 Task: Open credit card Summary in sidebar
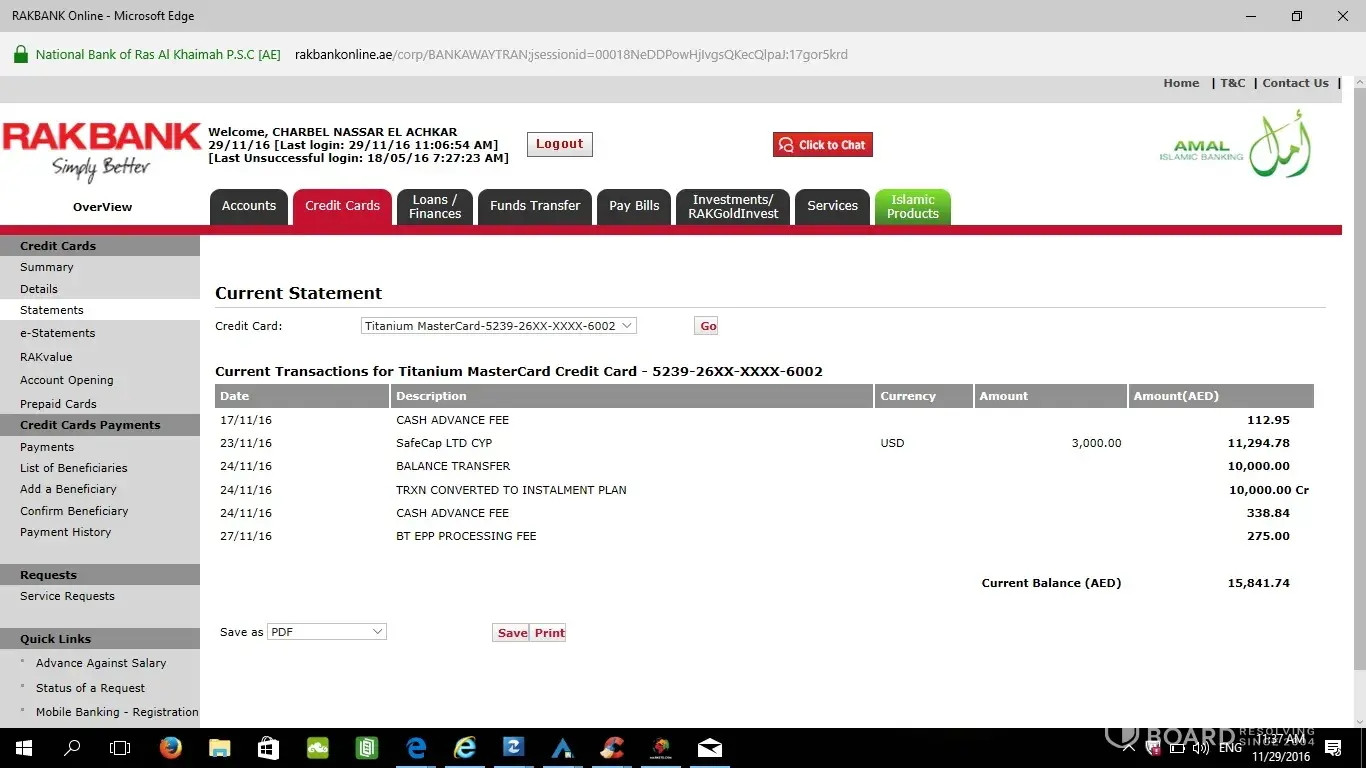[47, 267]
